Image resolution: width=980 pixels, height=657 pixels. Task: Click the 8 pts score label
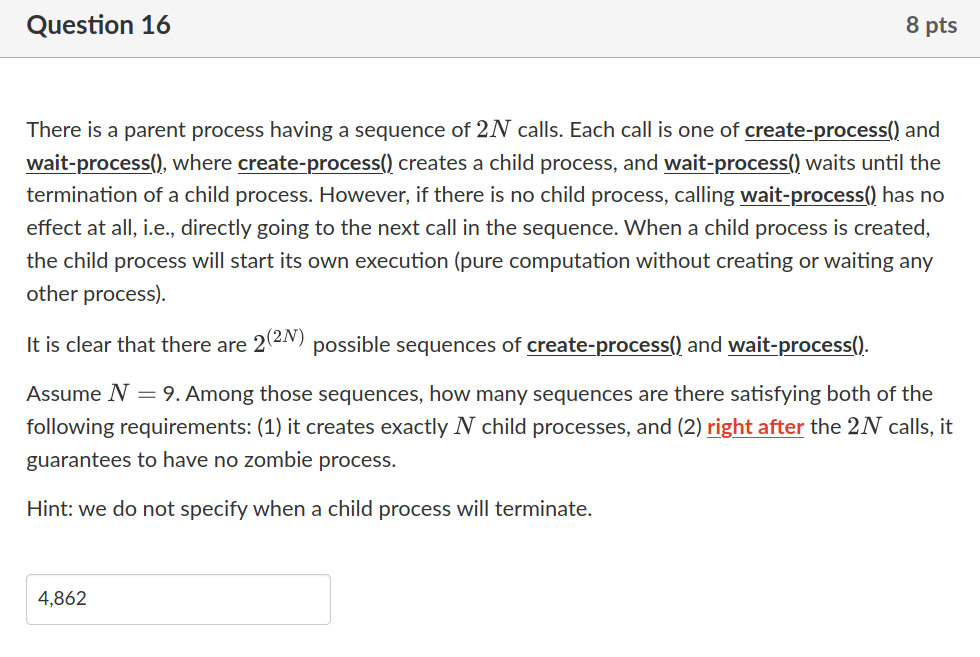(931, 25)
